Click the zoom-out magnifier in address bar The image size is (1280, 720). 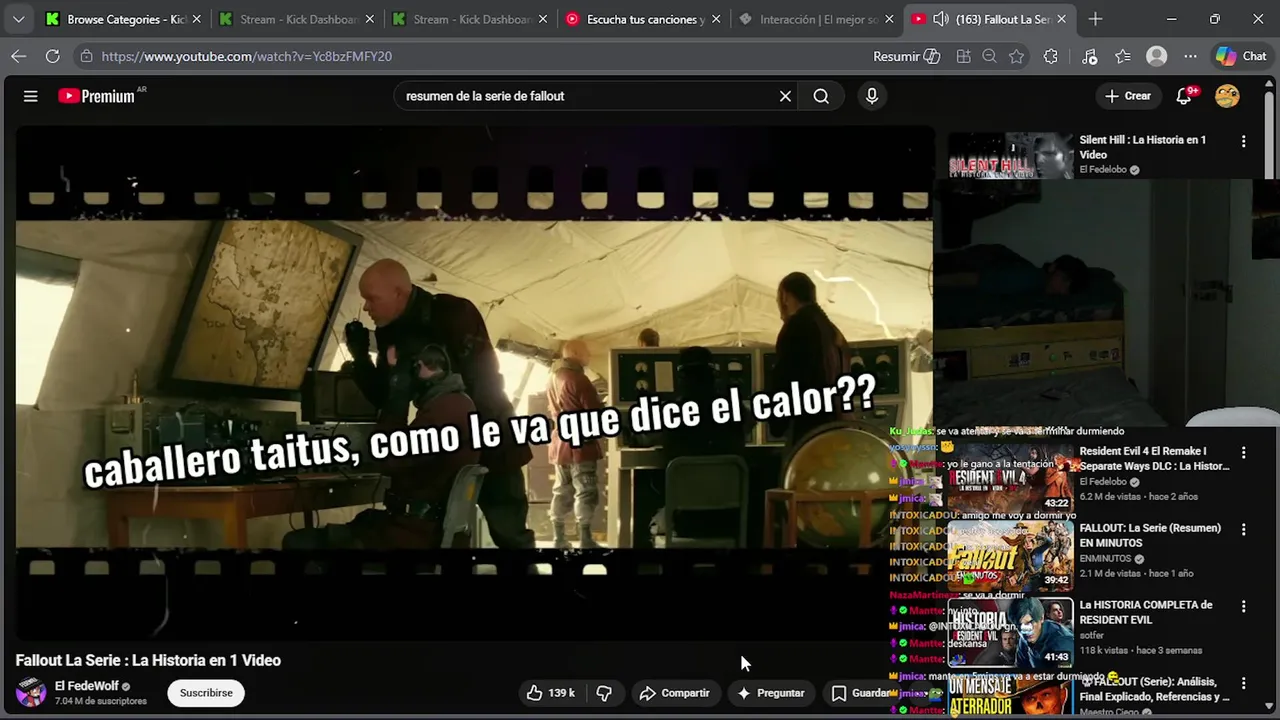click(x=989, y=56)
